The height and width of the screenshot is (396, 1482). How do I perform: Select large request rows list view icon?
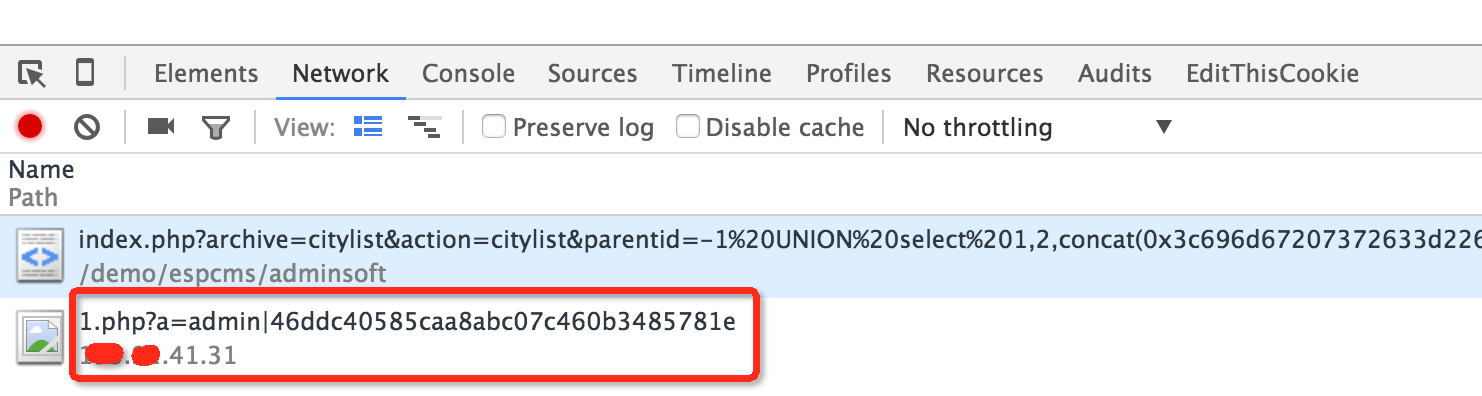click(369, 126)
